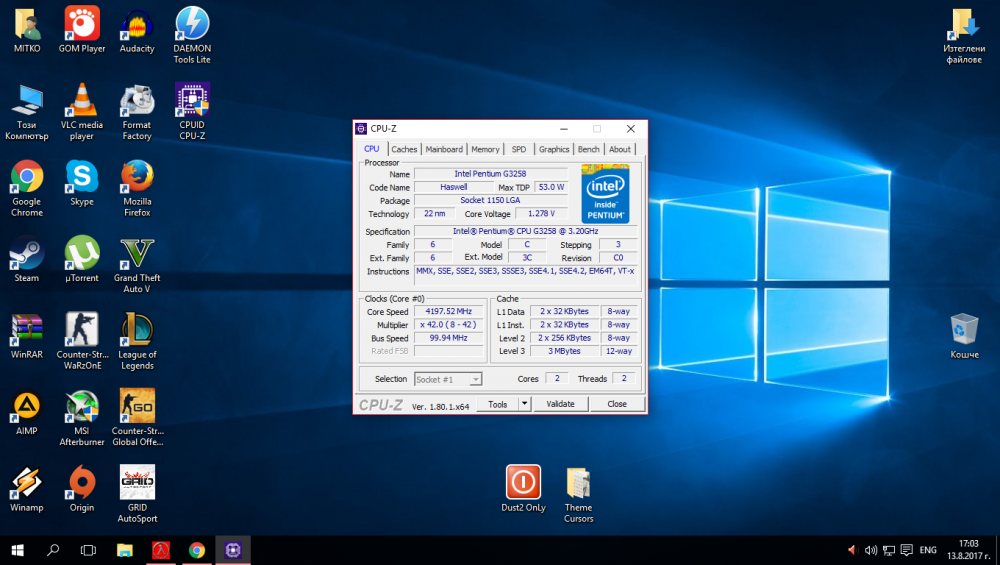Launch GOM Player from desktop

(82, 30)
